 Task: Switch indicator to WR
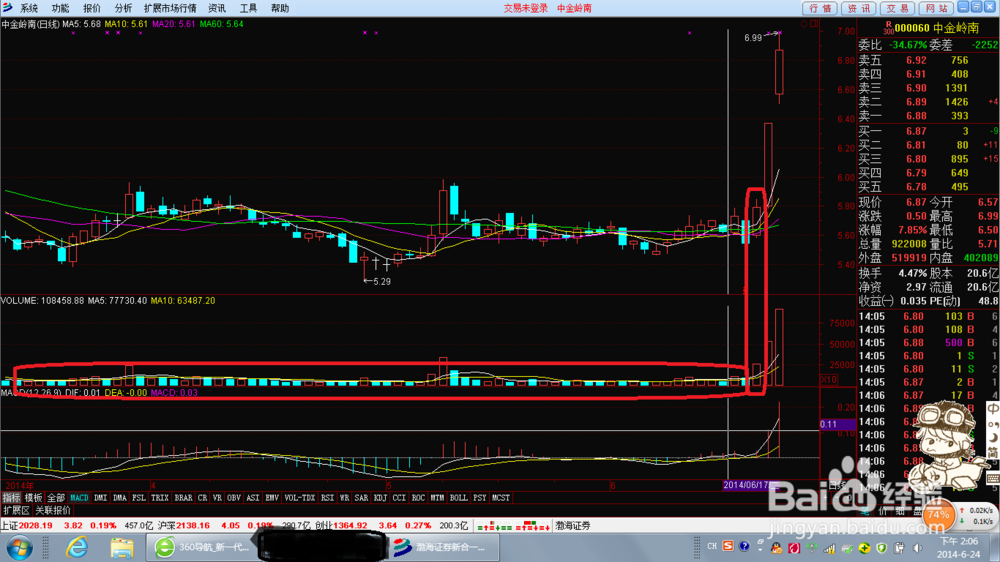coord(344,498)
